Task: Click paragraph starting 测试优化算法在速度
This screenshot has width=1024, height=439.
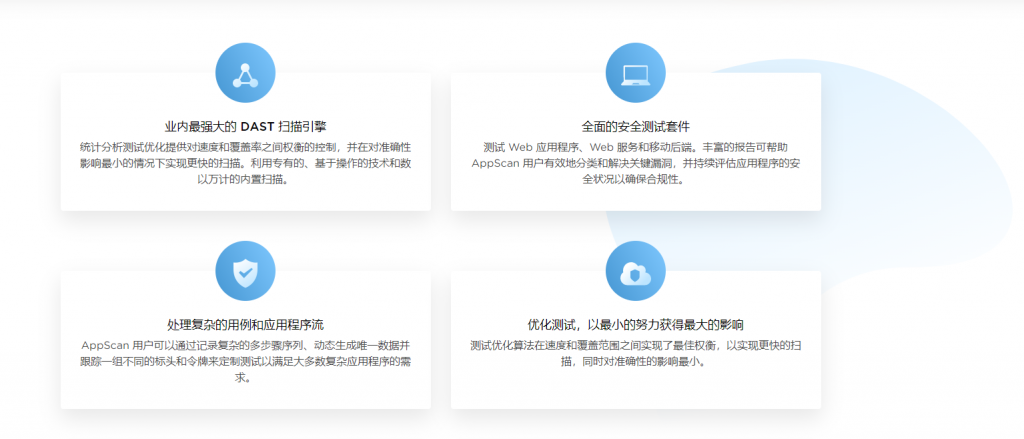Action: (x=635, y=353)
